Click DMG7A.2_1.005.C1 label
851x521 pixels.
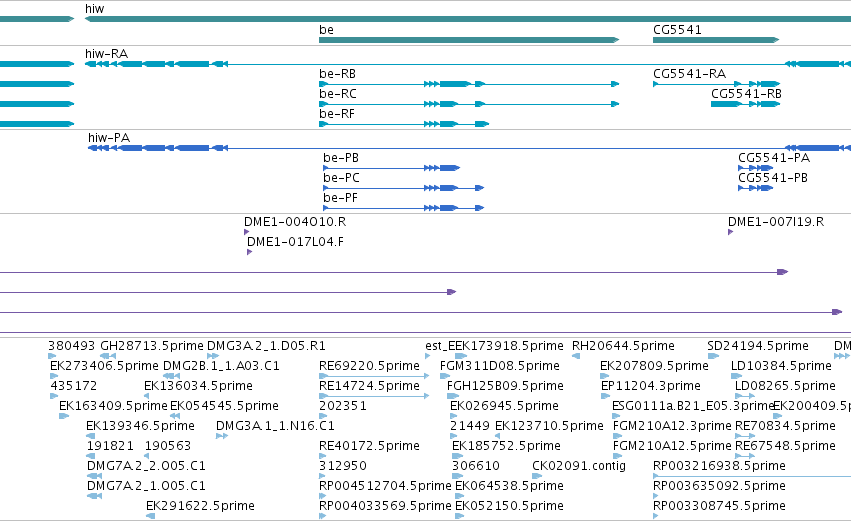pyautogui.click(x=146, y=486)
